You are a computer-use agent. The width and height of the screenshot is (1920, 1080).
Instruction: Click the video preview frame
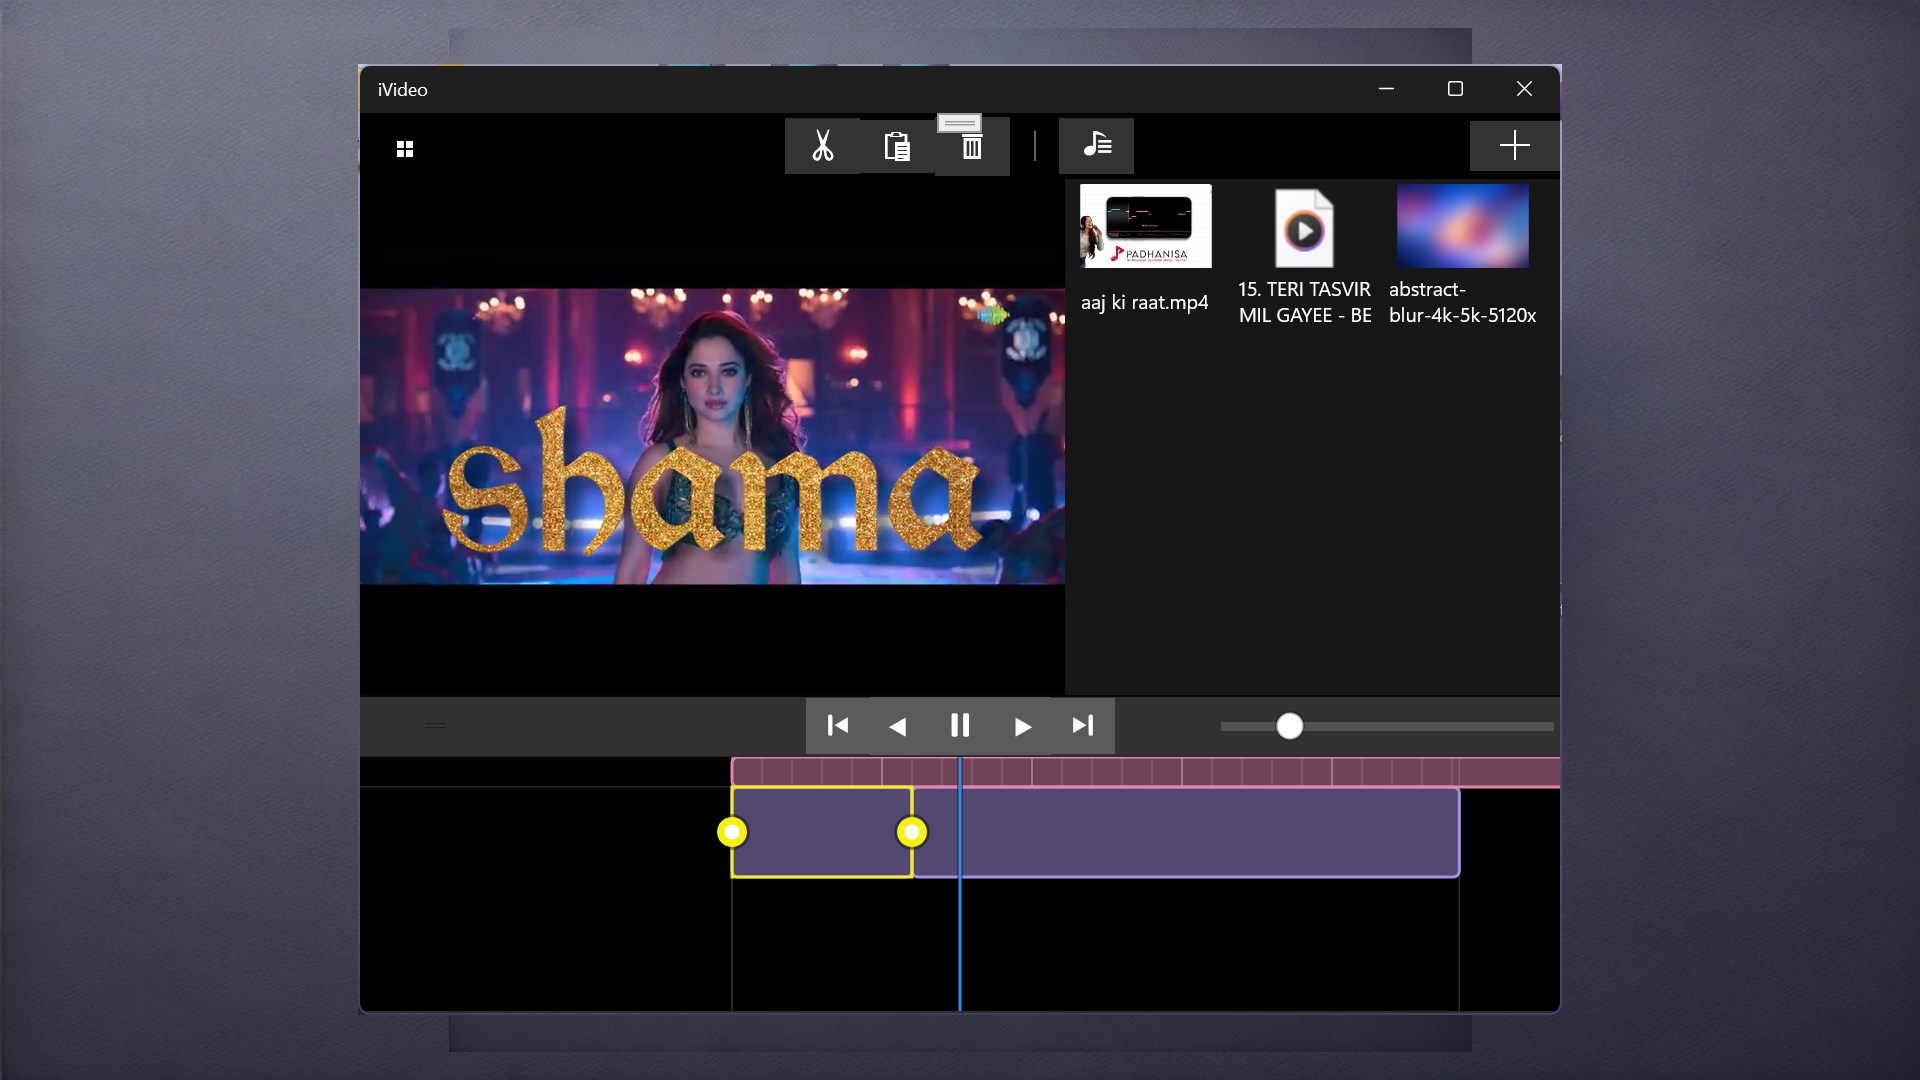pyautogui.click(x=712, y=436)
